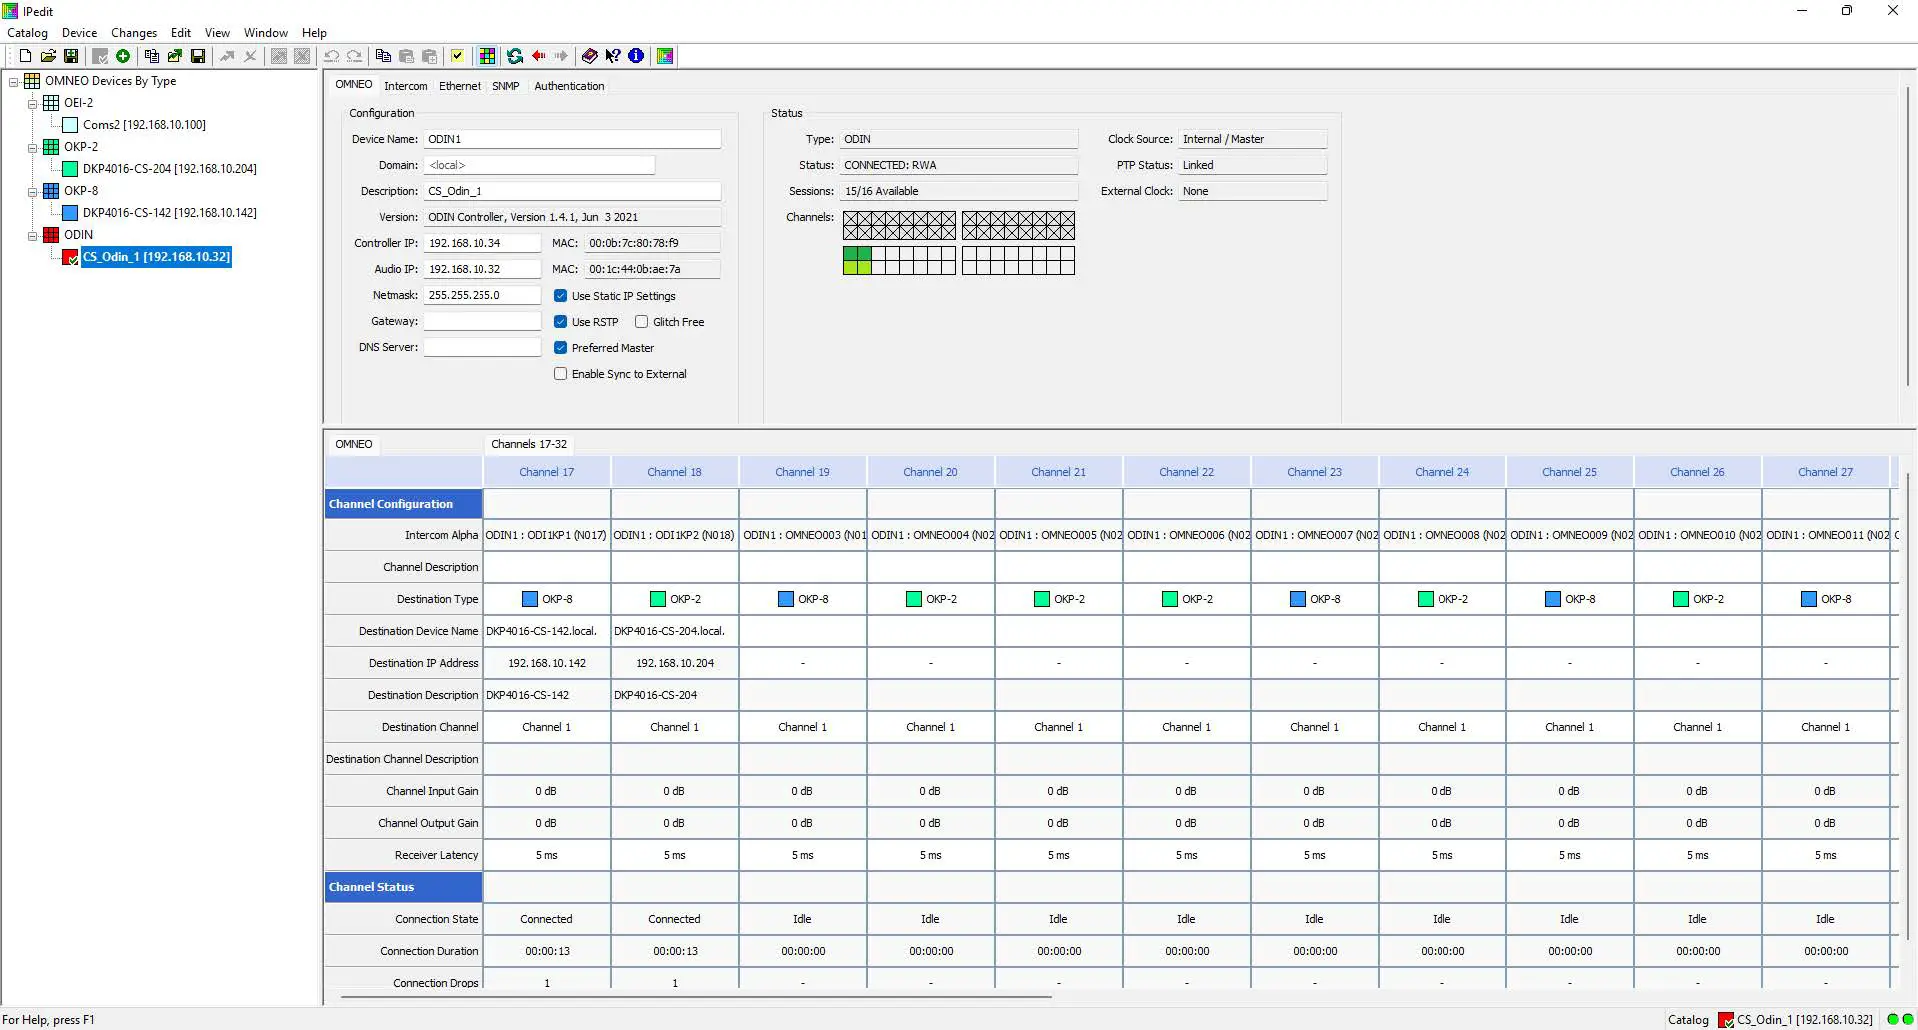Click the green plus add device icon
This screenshot has width=1918, height=1030.
pyautogui.click(x=123, y=56)
